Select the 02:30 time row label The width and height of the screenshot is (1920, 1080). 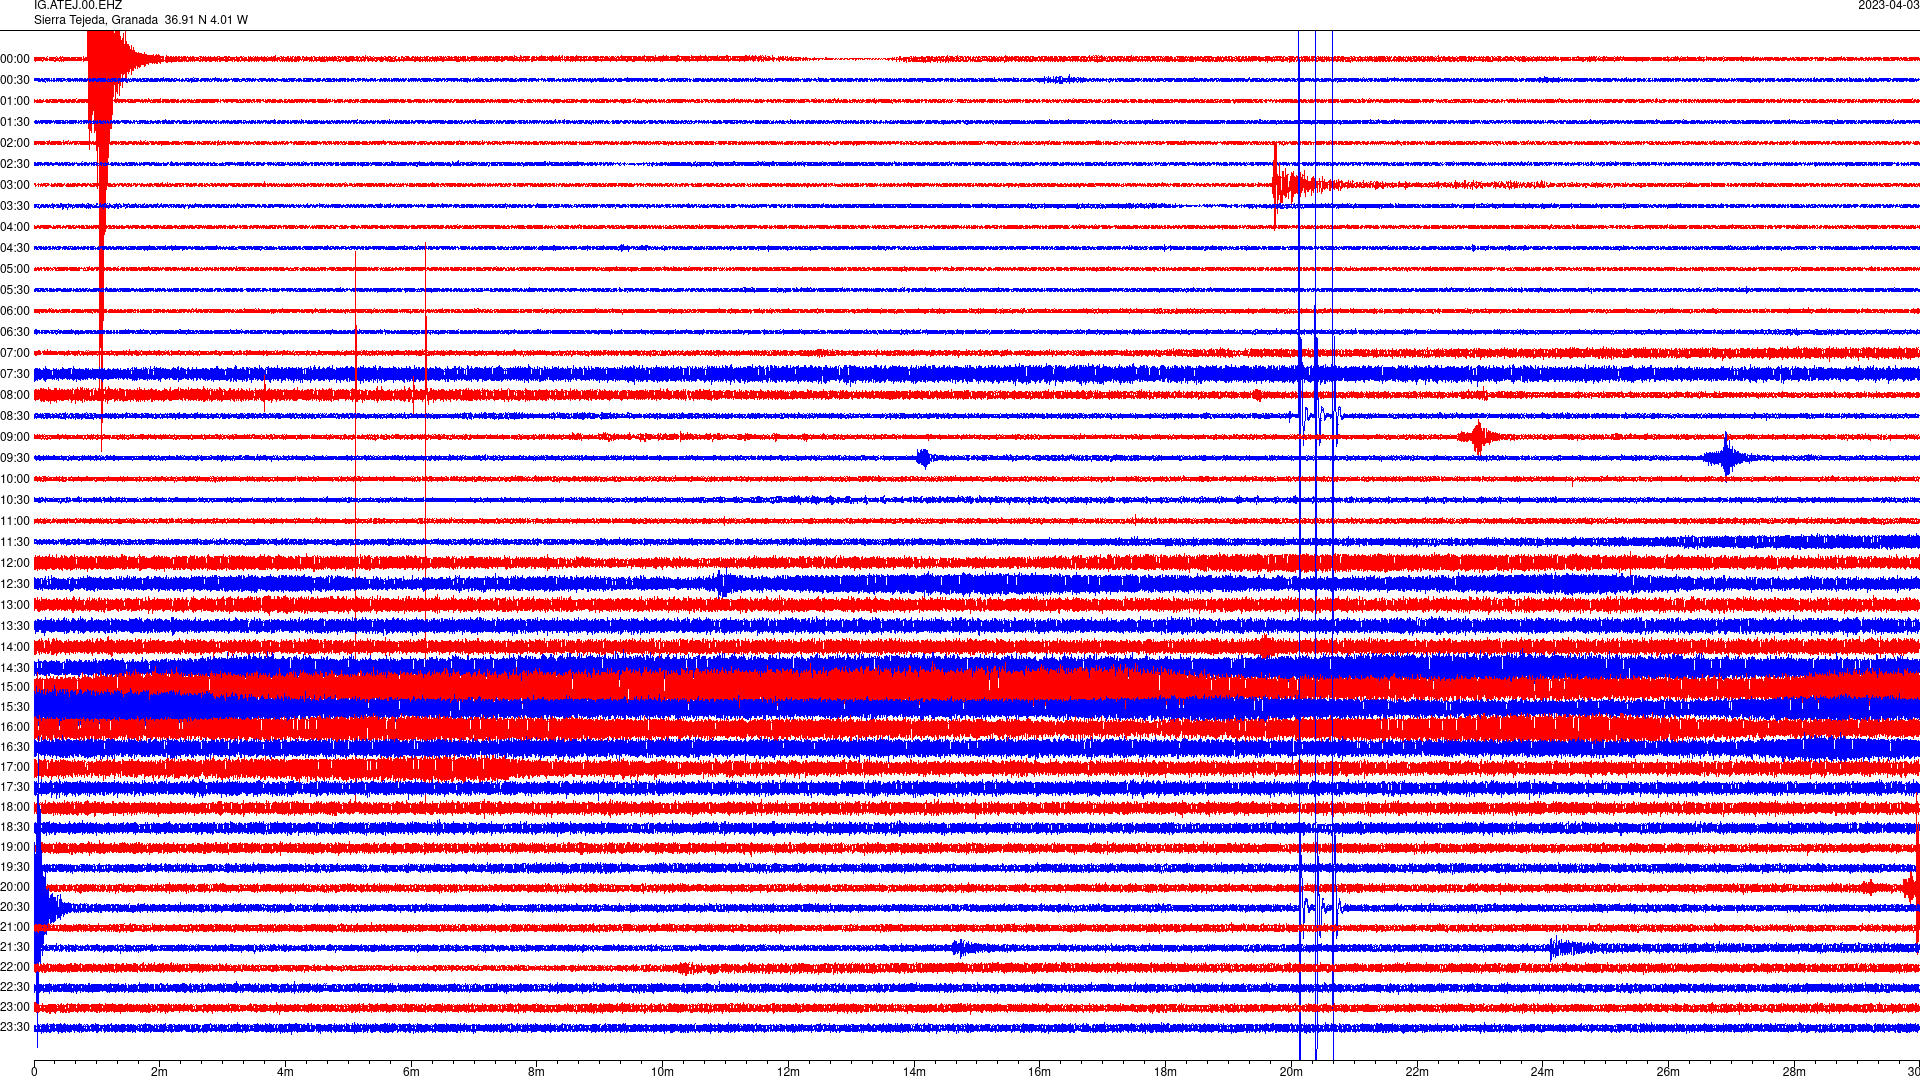(15, 164)
